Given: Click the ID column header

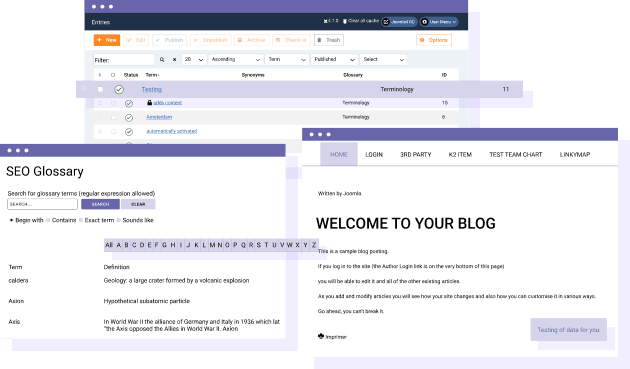Looking at the screenshot, I should point(444,75).
